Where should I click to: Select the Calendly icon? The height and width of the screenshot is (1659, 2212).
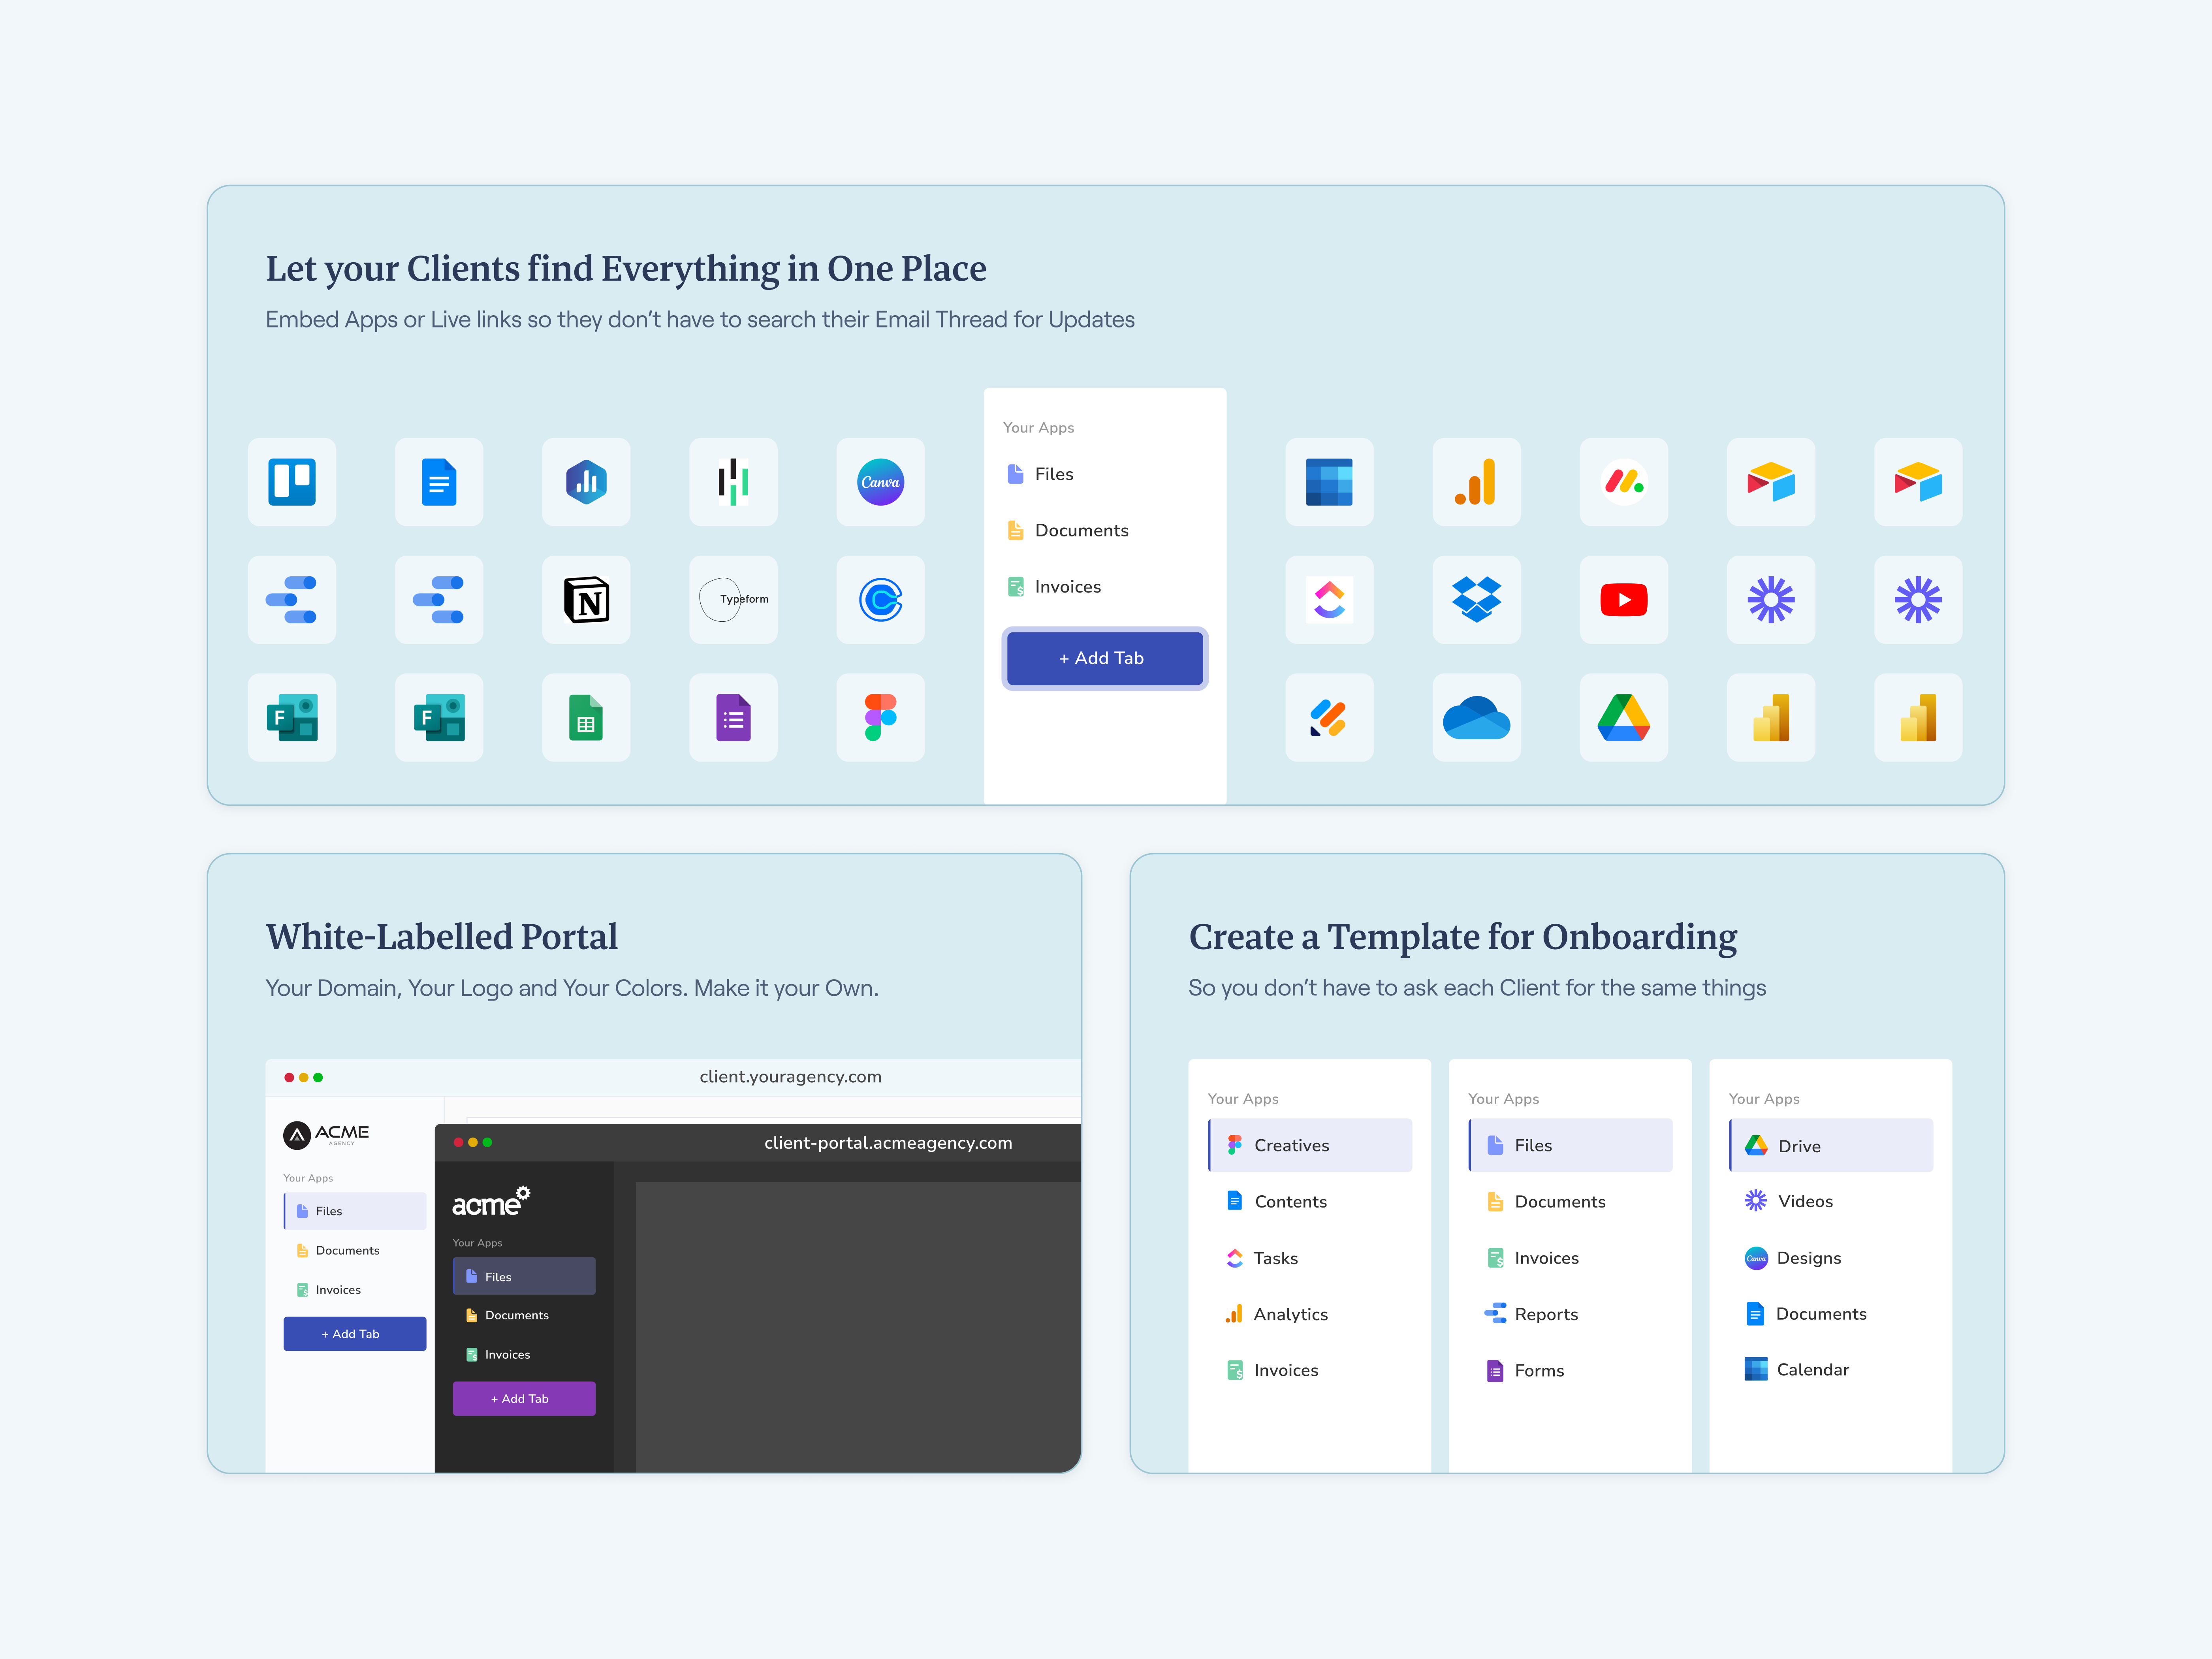(x=880, y=600)
